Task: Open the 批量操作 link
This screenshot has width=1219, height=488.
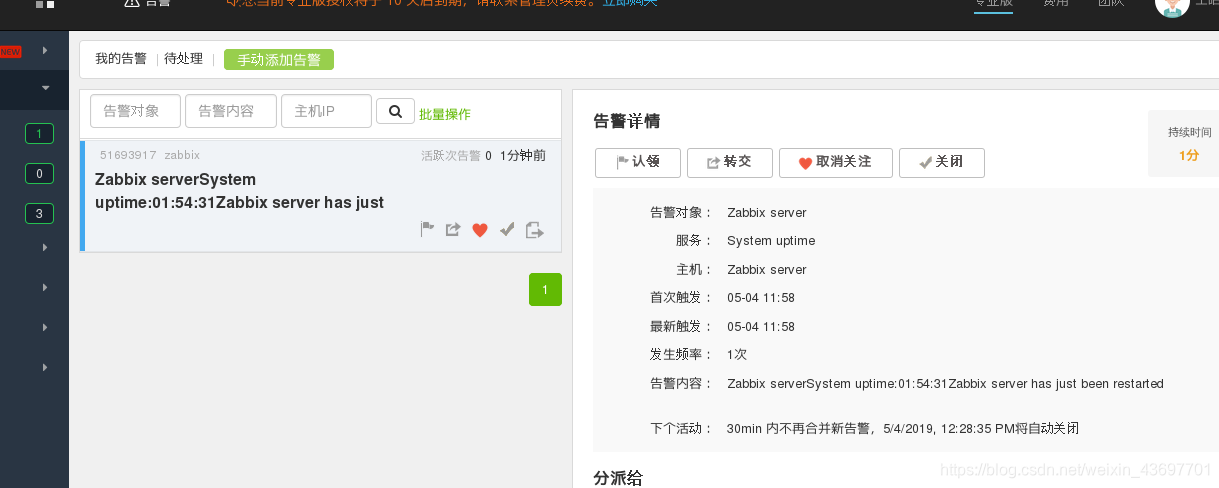Action: click(x=445, y=114)
